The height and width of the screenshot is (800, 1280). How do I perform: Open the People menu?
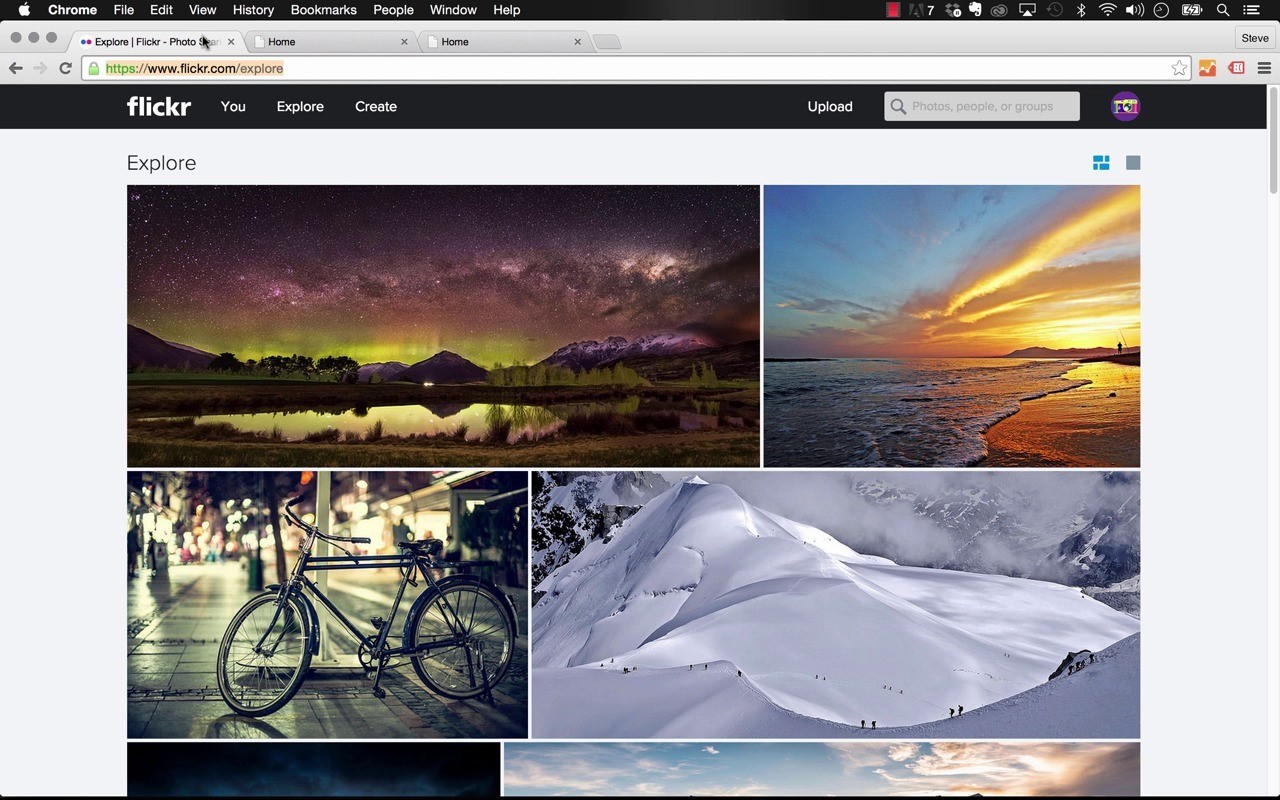pos(393,10)
